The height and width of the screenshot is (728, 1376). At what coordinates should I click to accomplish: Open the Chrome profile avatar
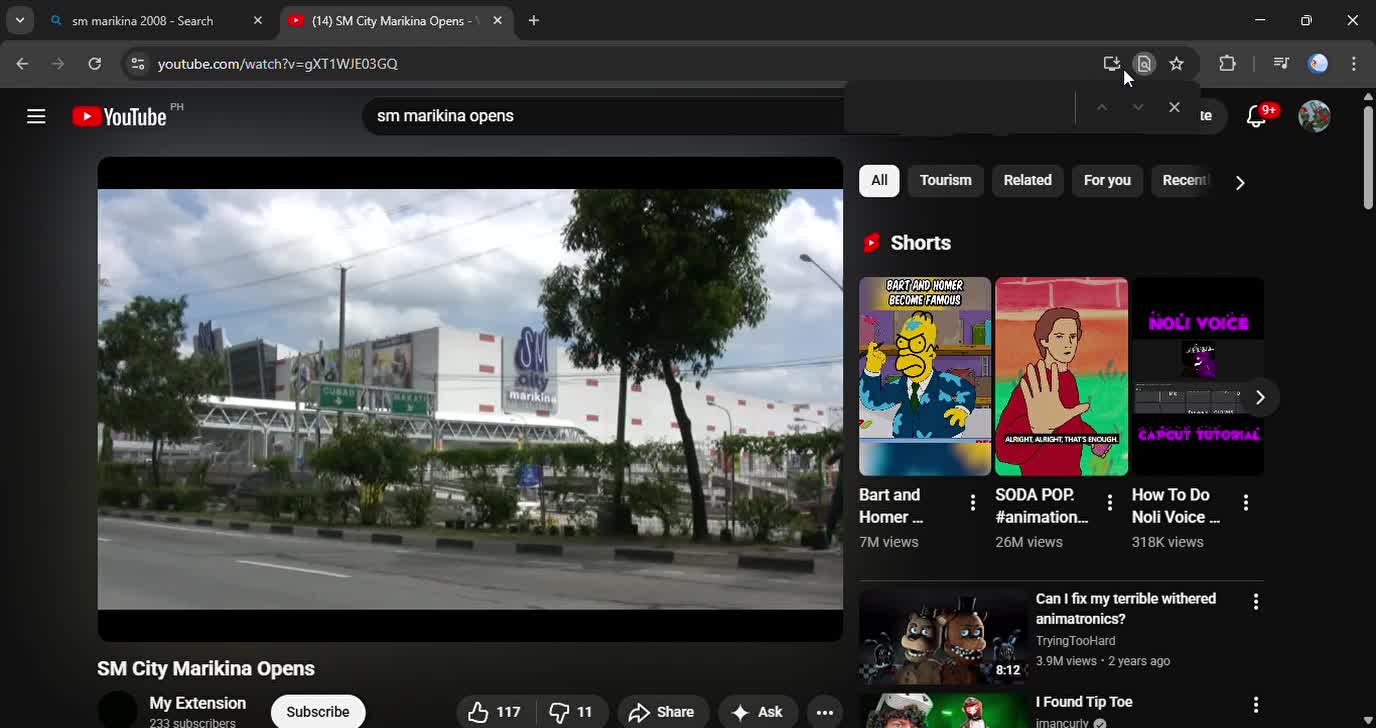[x=1319, y=63]
